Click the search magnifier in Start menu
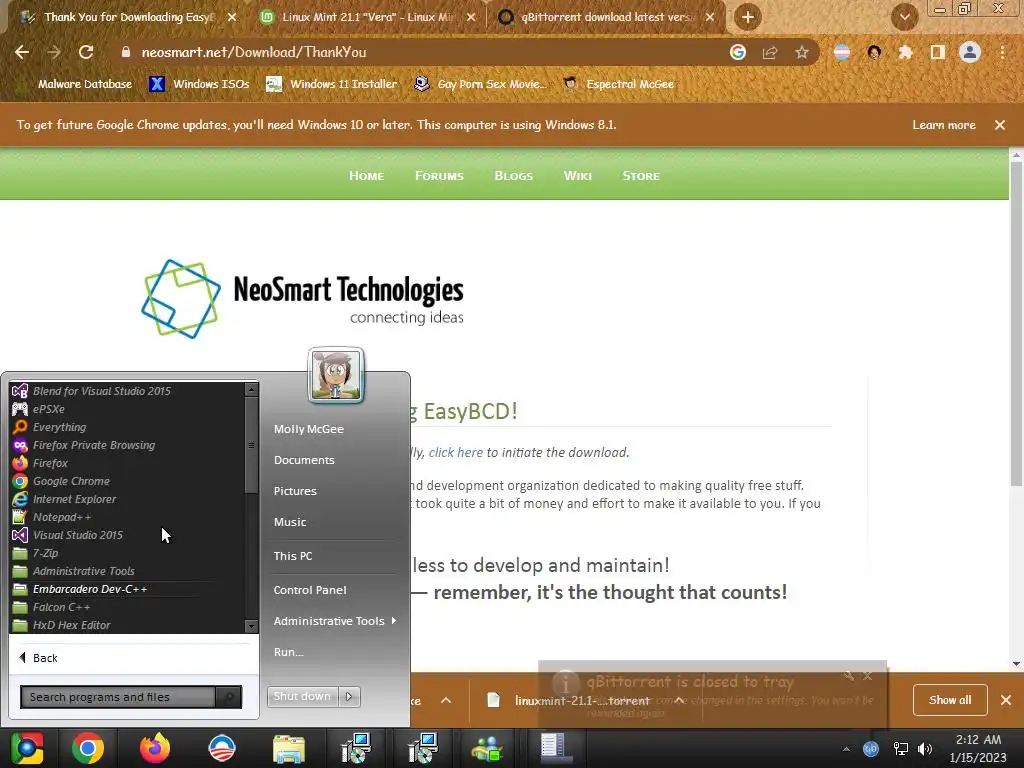Image resolution: width=1024 pixels, height=768 pixels. [x=228, y=697]
